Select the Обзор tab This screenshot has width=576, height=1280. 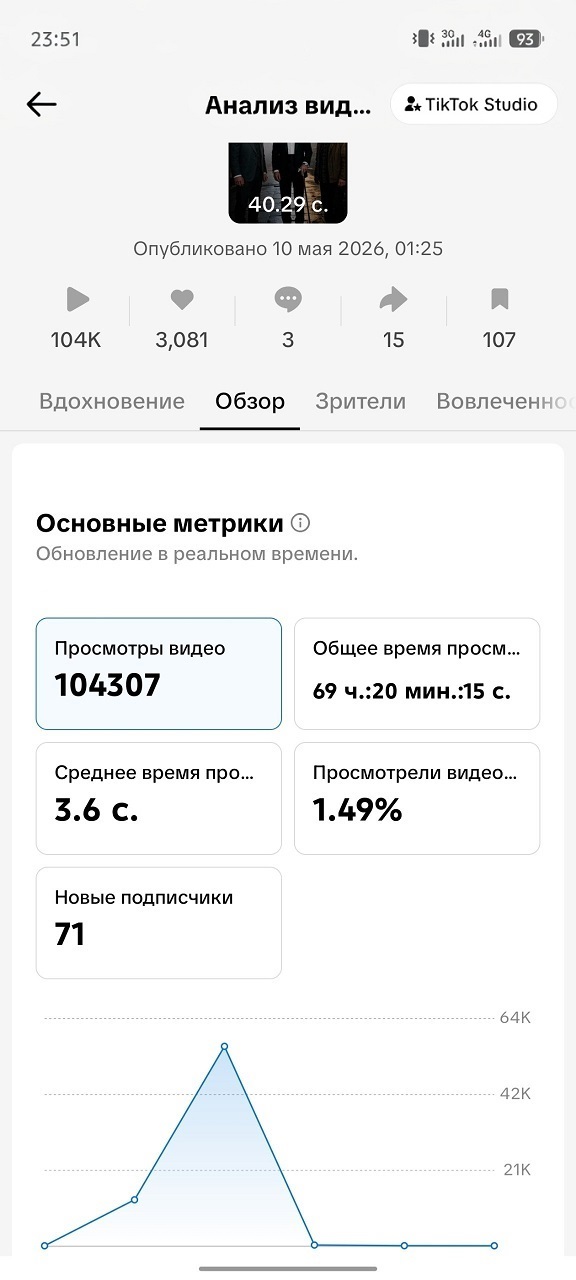(x=250, y=402)
